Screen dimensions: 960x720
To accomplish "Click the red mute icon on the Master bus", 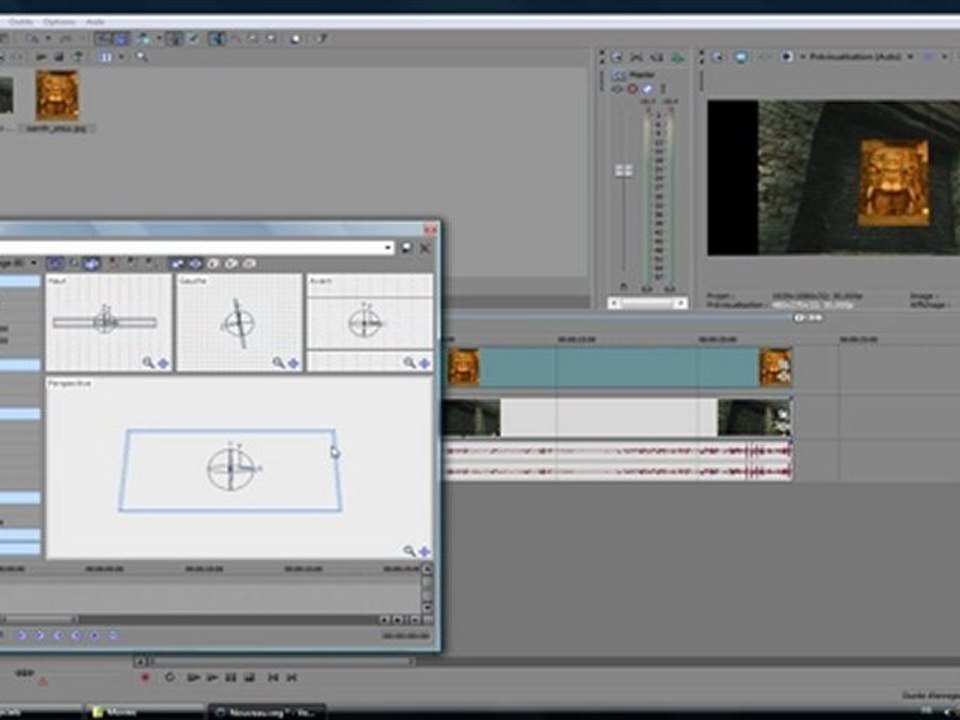I will (x=632, y=89).
